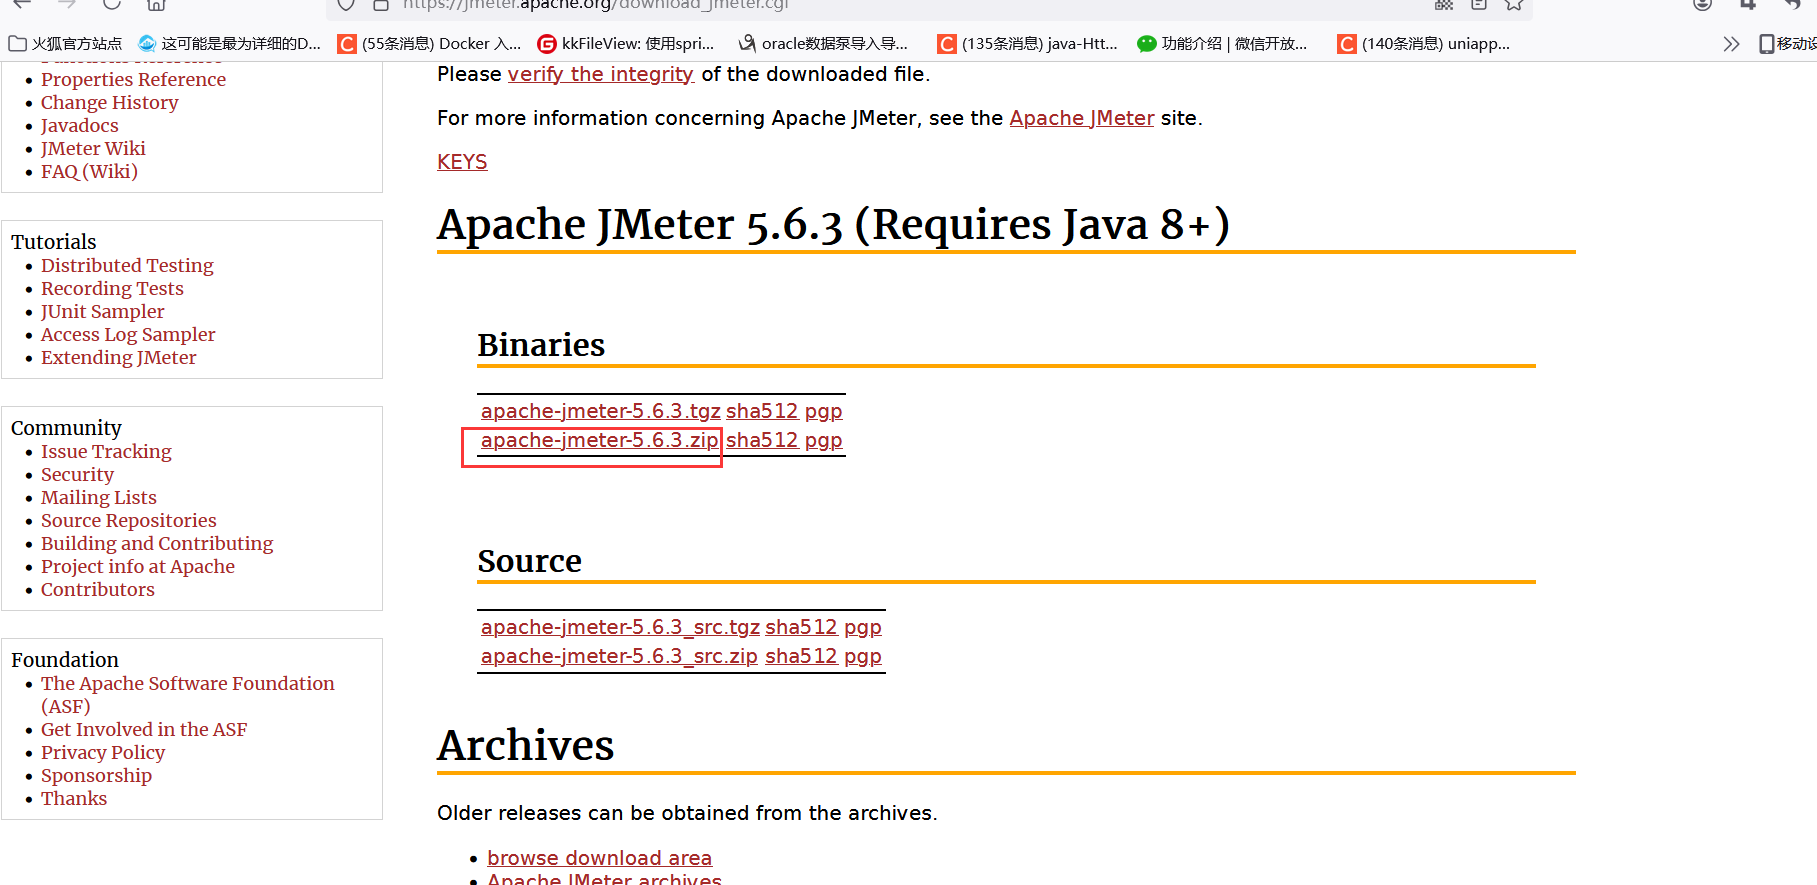This screenshot has width=1817, height=885.
Task: Open the (140条消息) uniapp bookmark
Action: tap(1425, 43)
